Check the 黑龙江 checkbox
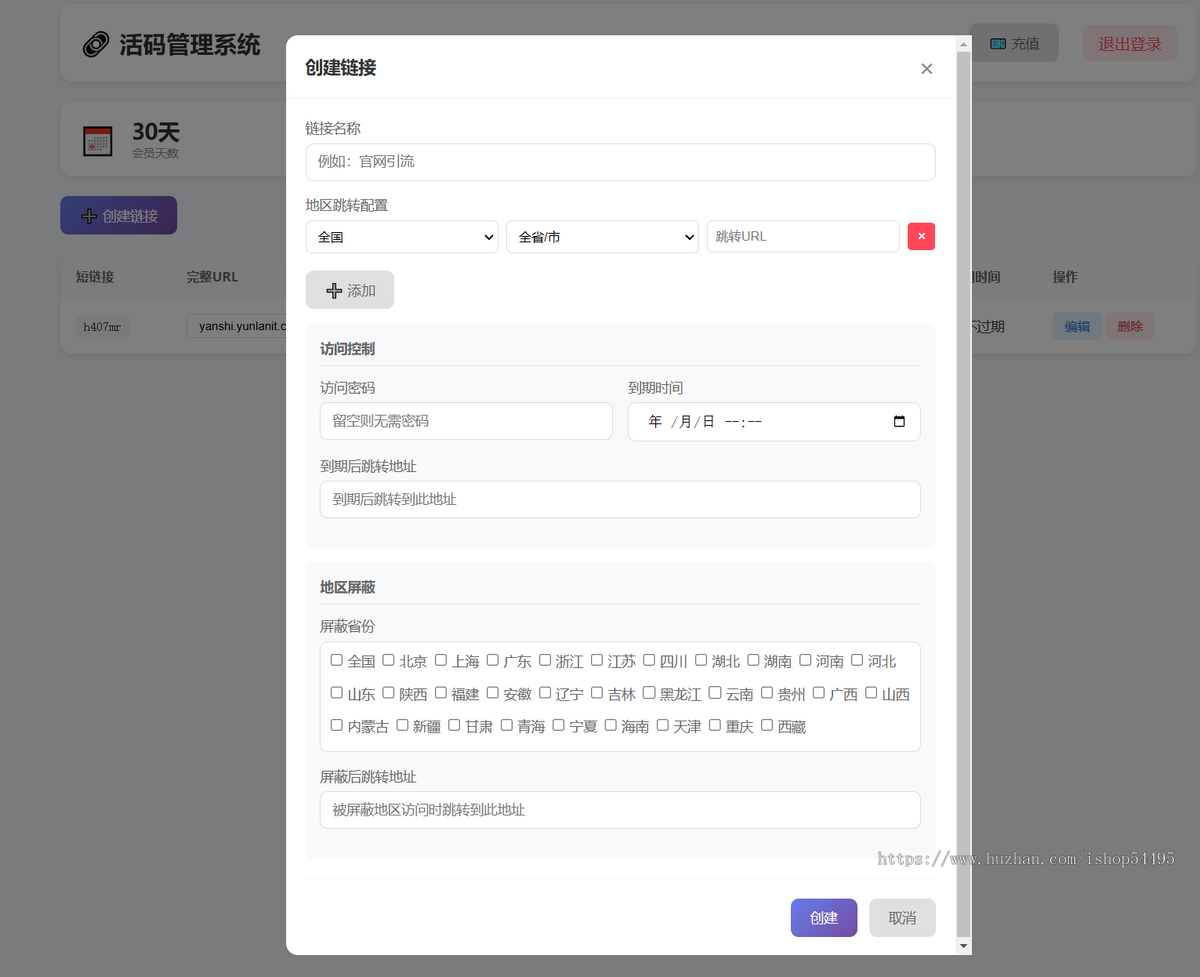 point(649,692)
